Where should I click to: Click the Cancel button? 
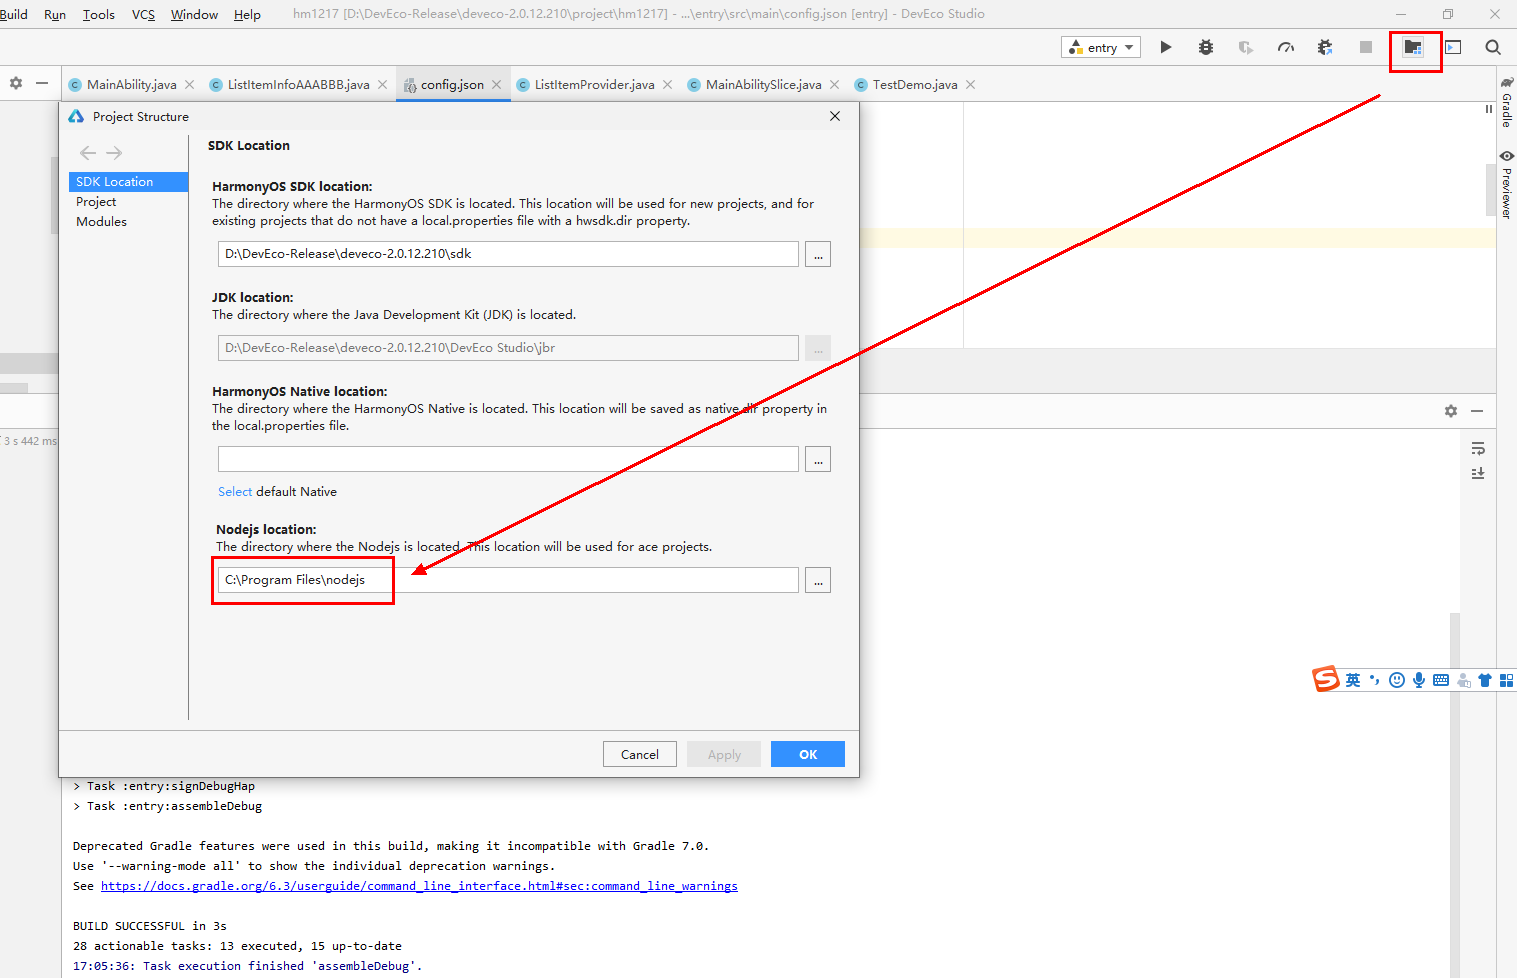click(640, 754)
